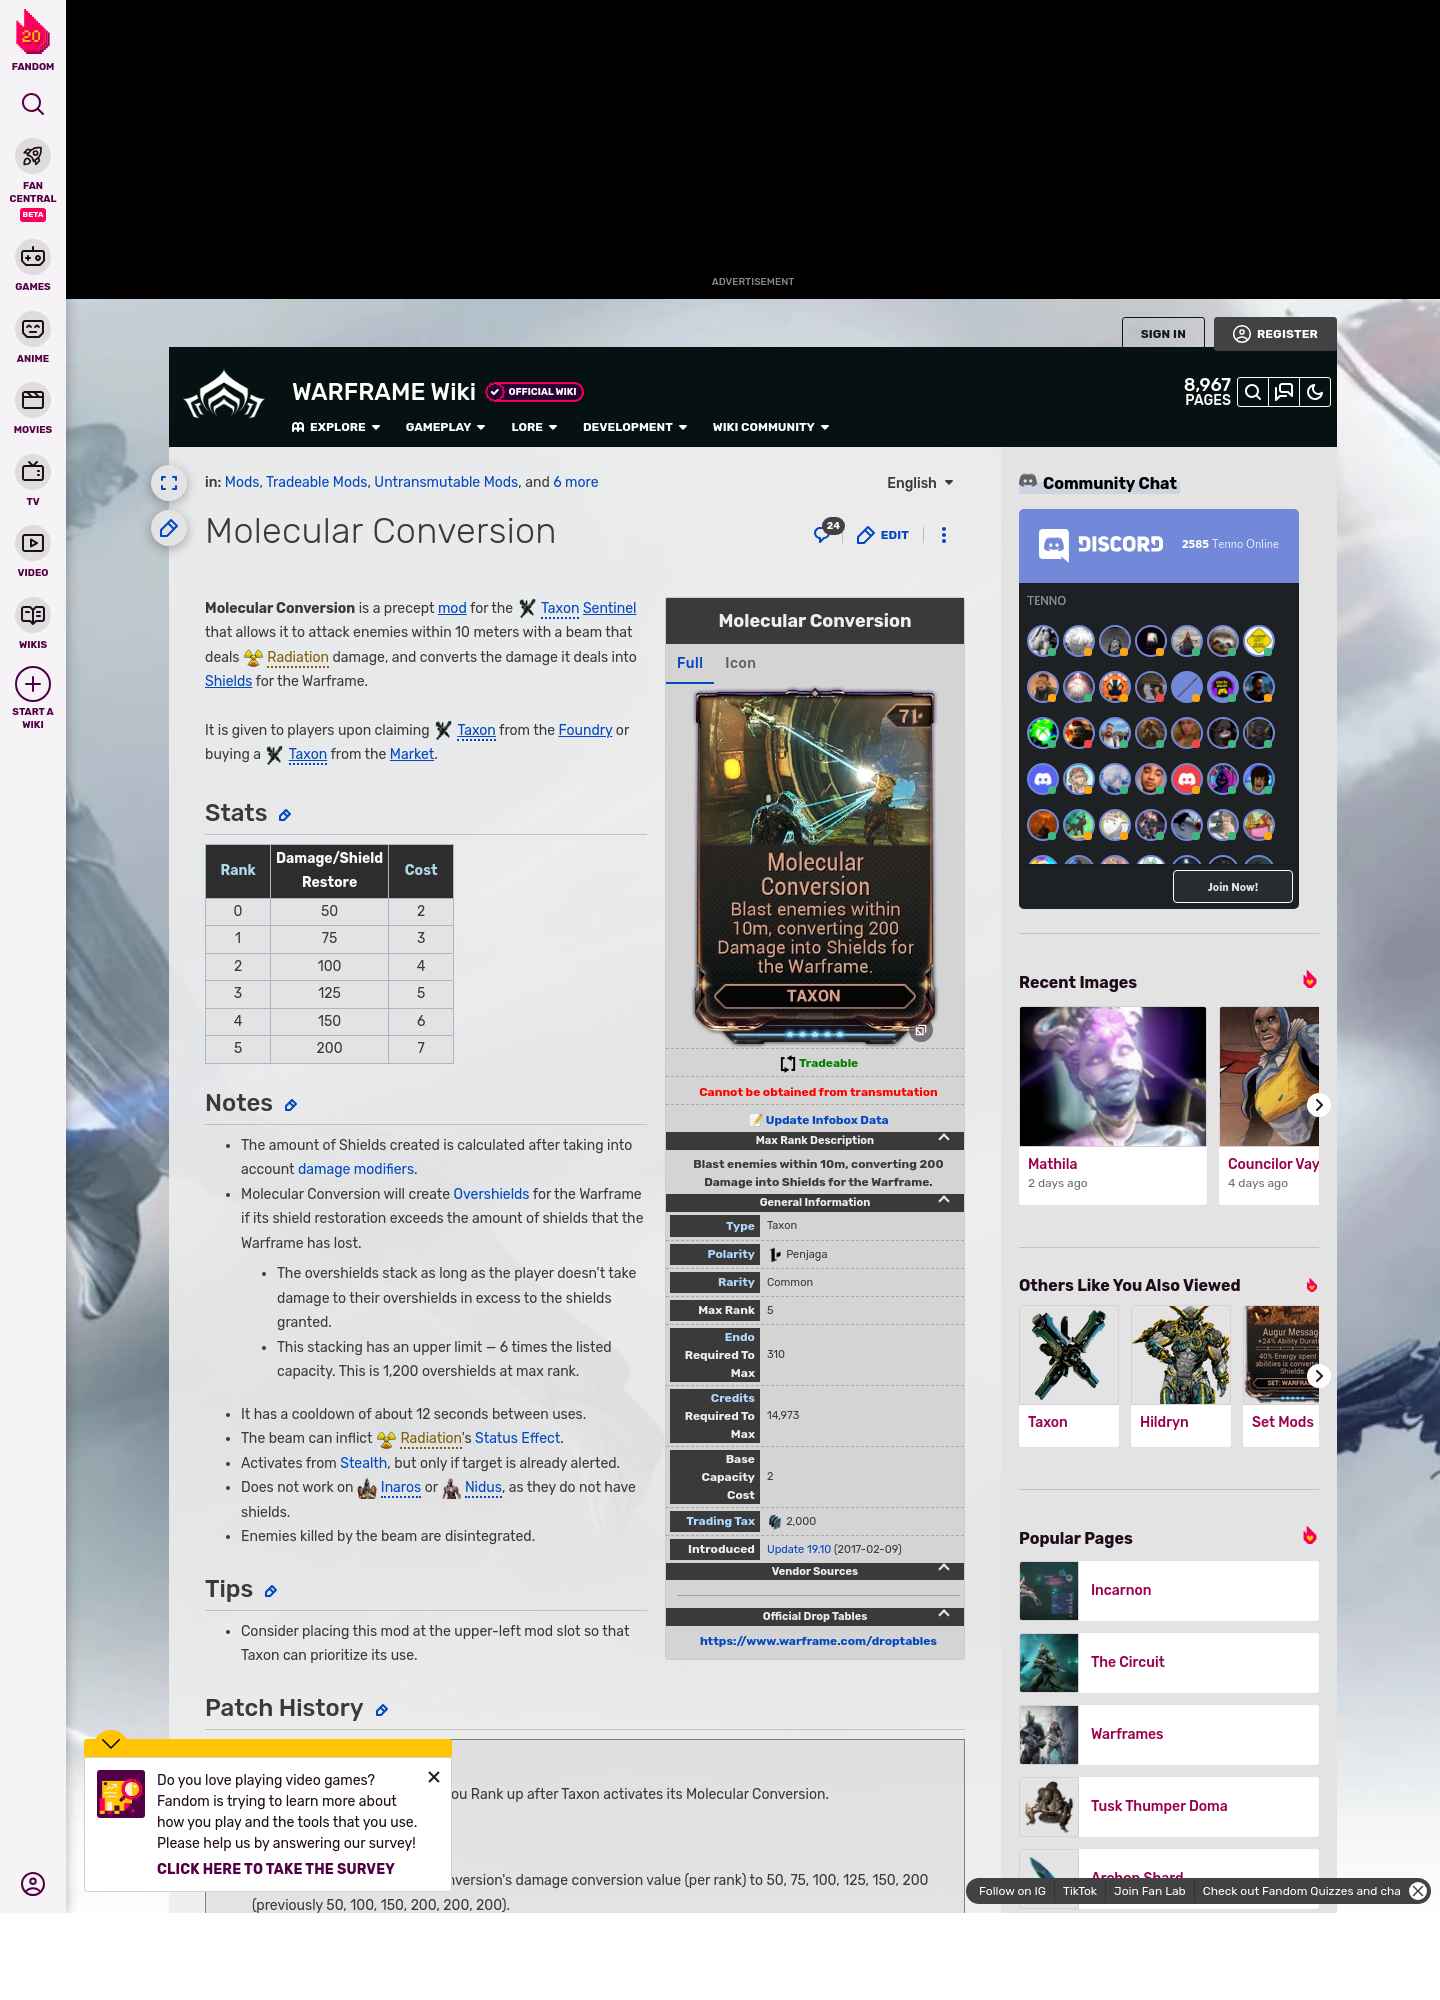This screenshot has width=1440, height=2000.
Task: Click the wiki header search icon
Action: (x=1252, y=392)
